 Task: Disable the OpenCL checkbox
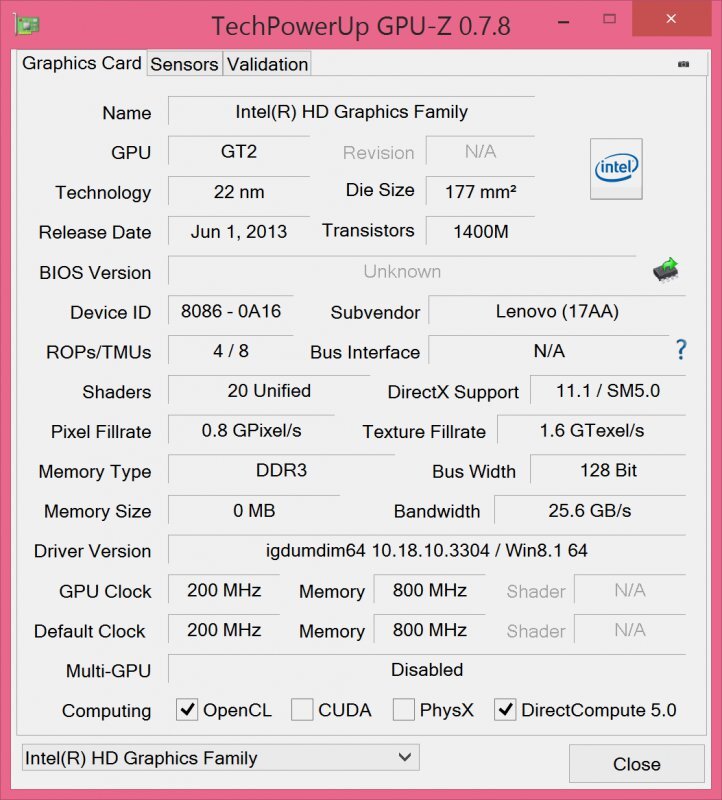[187, 710]
